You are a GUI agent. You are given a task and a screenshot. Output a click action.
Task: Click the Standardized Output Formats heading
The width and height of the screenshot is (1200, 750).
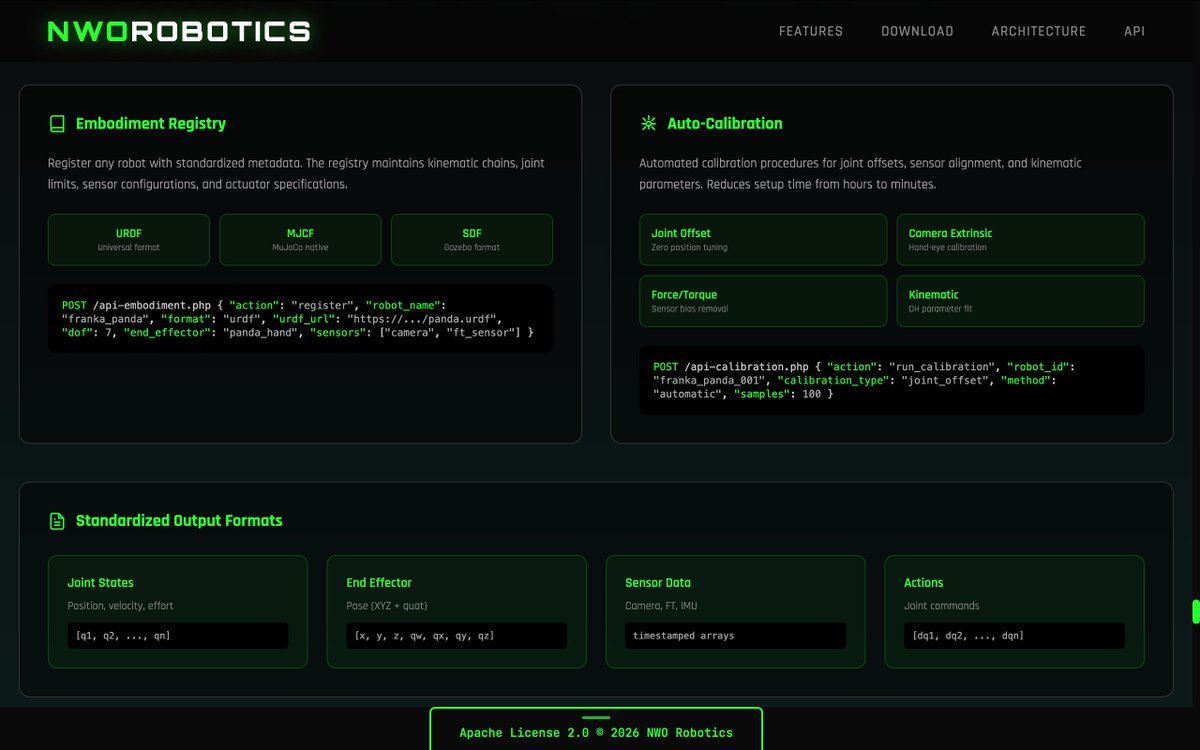179,521
